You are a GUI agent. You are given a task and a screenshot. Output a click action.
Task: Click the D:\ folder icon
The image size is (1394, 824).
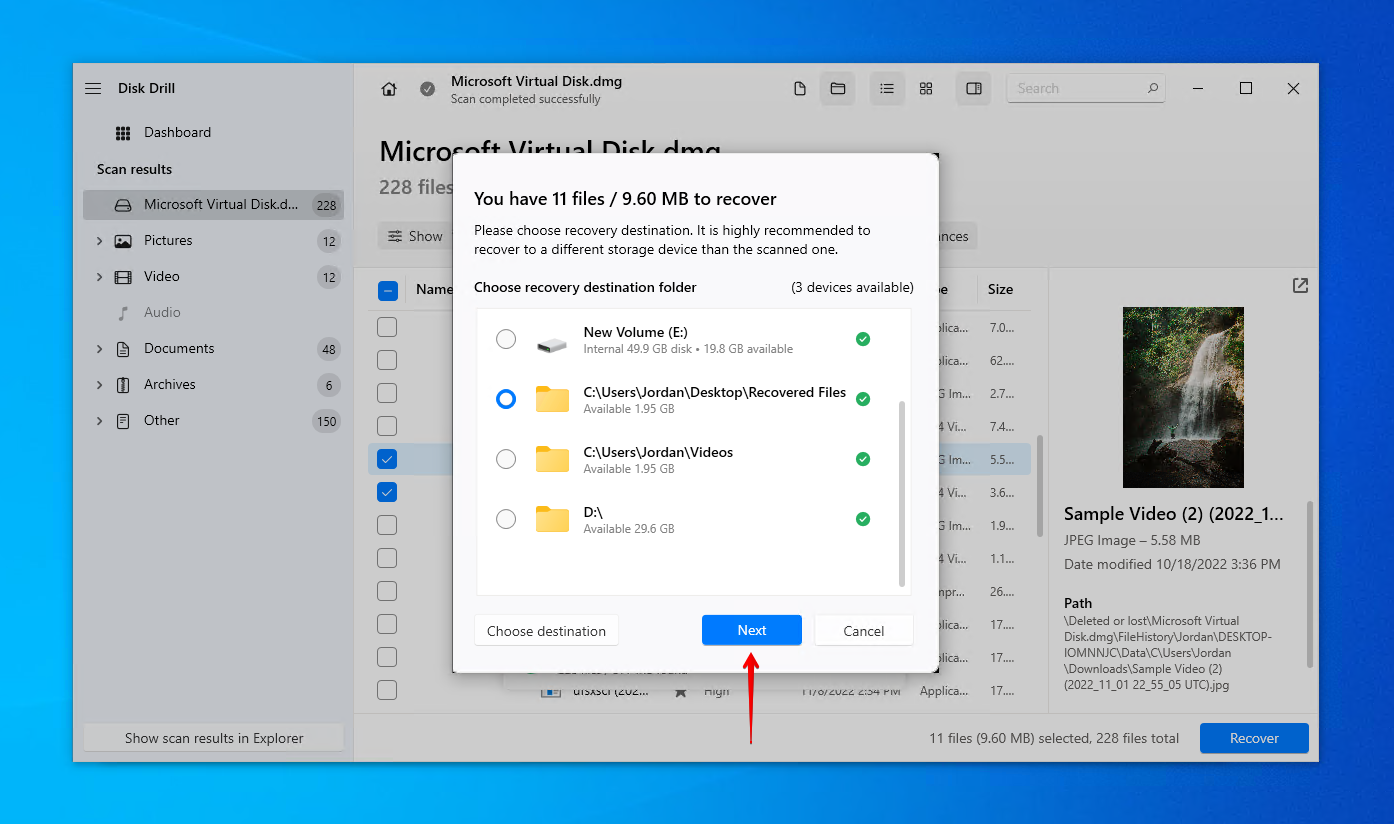(552, 519)
